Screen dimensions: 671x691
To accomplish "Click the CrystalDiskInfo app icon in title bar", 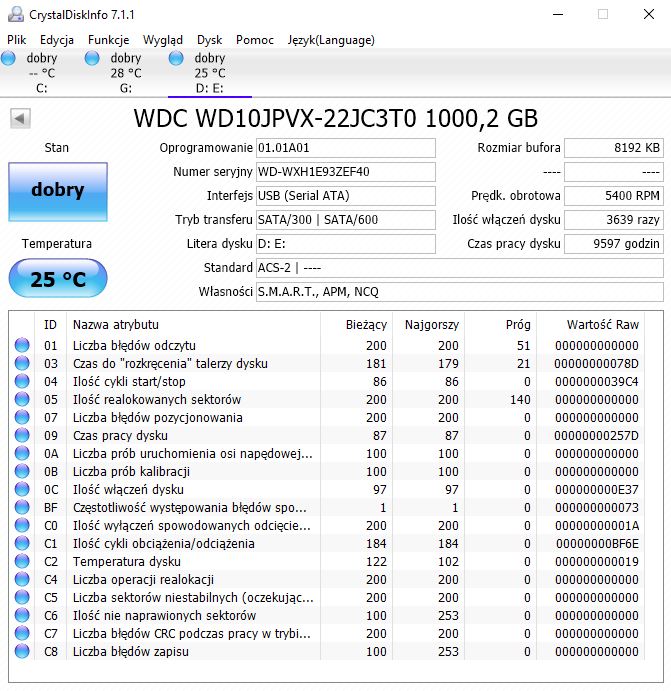I will pos(16,15).
